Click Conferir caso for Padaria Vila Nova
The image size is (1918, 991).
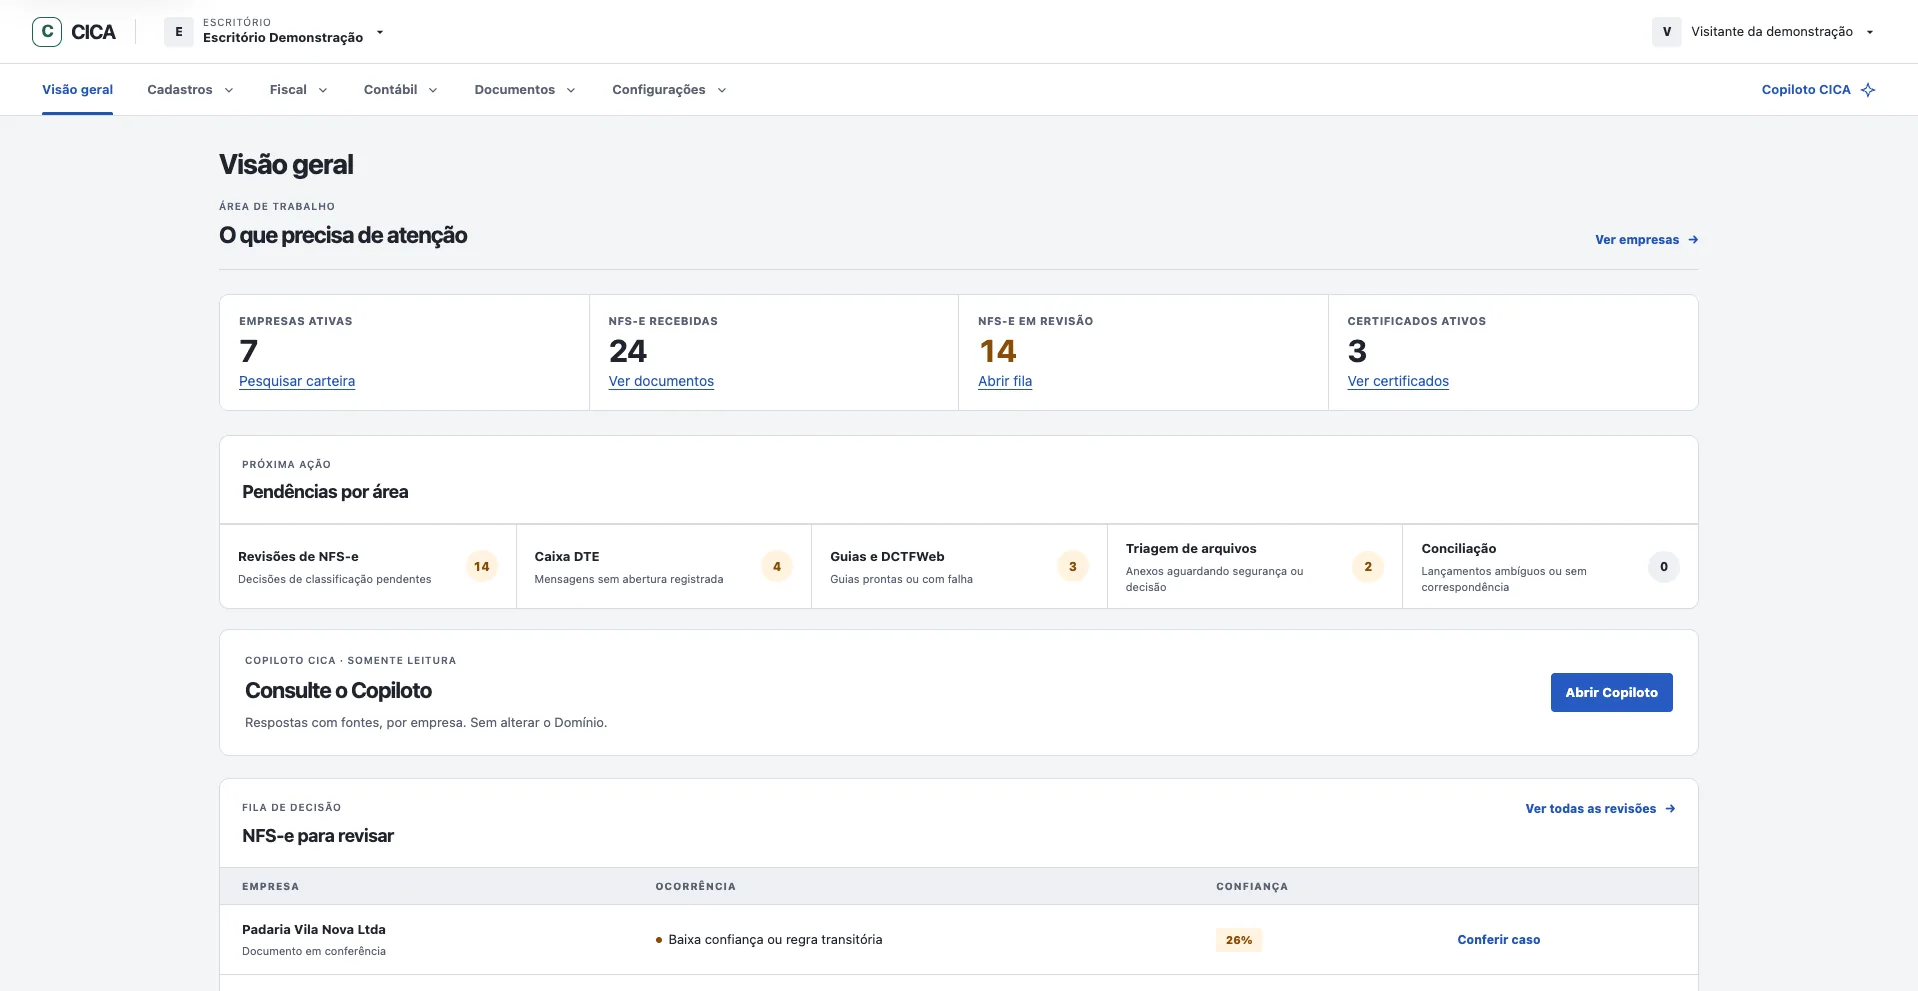click(1498, 940)
